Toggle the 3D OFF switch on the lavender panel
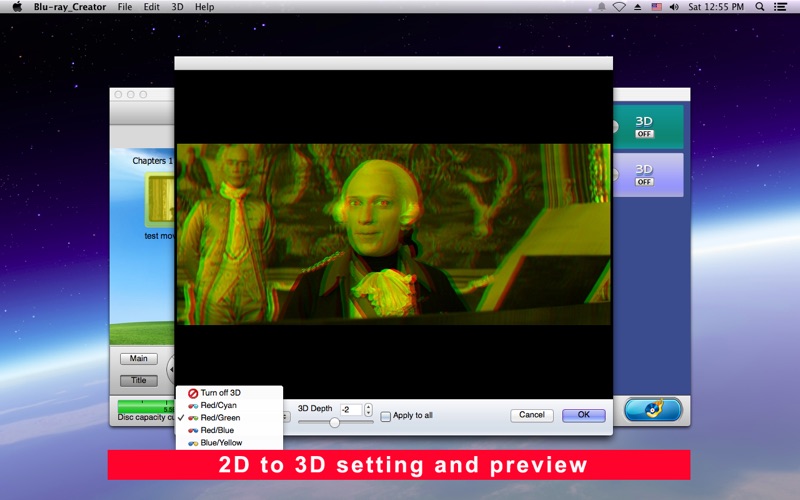This screenshot has height=500, width=800. coord(644,182)
